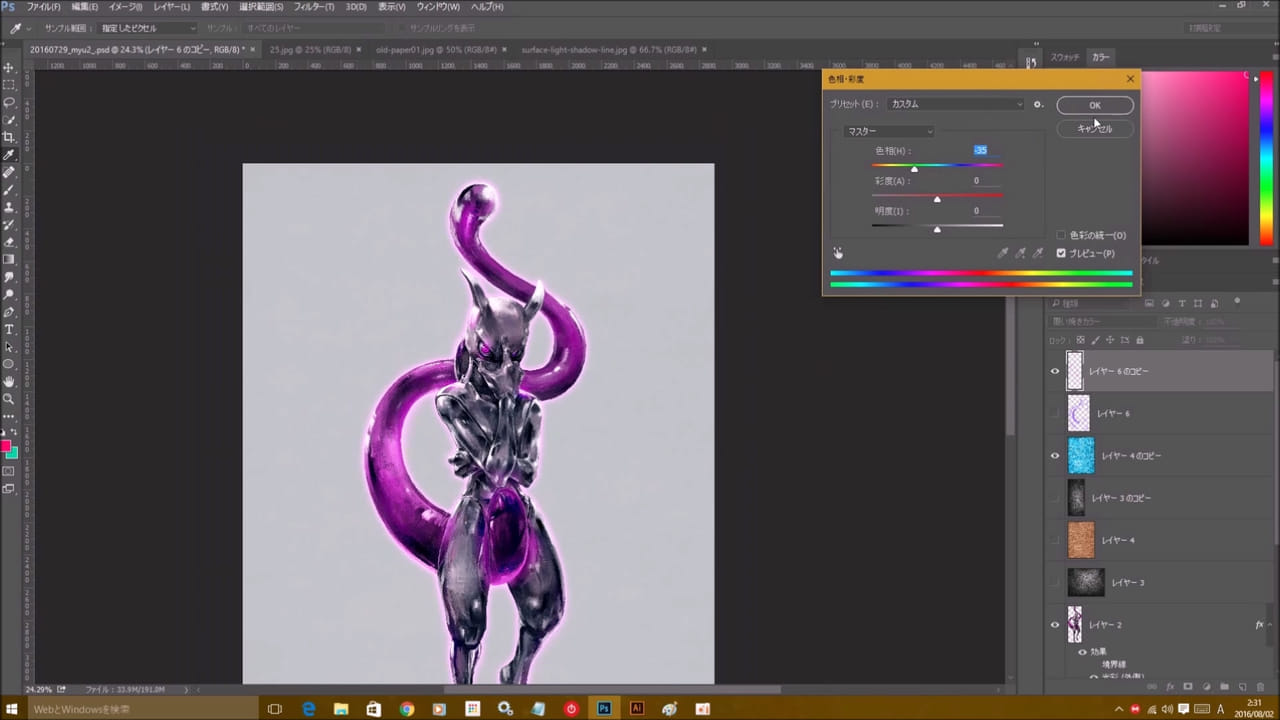Screen dimensions: 1280x720
Task: Enable the 色彩の統一 checkbox
Action: pos(1062,235)
